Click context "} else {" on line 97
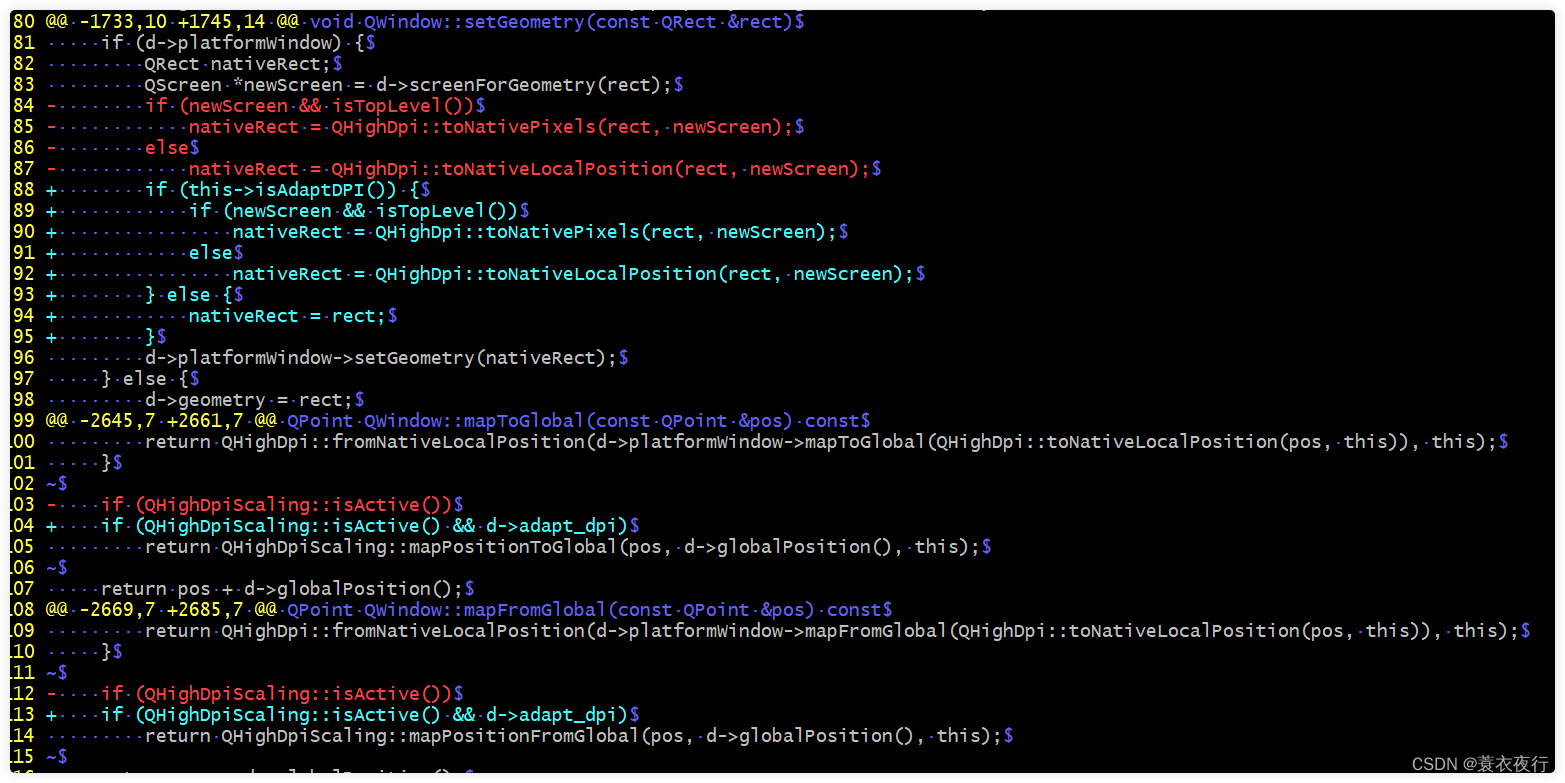1565x783 pixels. coord(145,379)
